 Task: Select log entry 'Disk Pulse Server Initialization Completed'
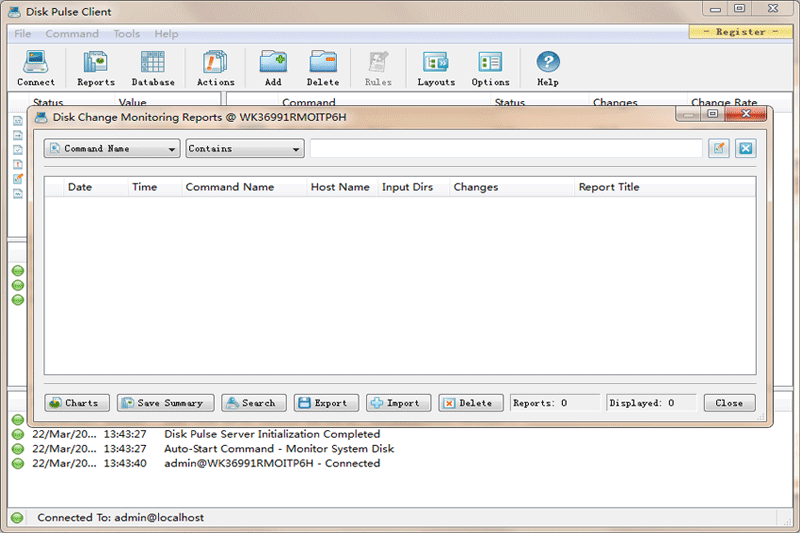tap(272, 434)
